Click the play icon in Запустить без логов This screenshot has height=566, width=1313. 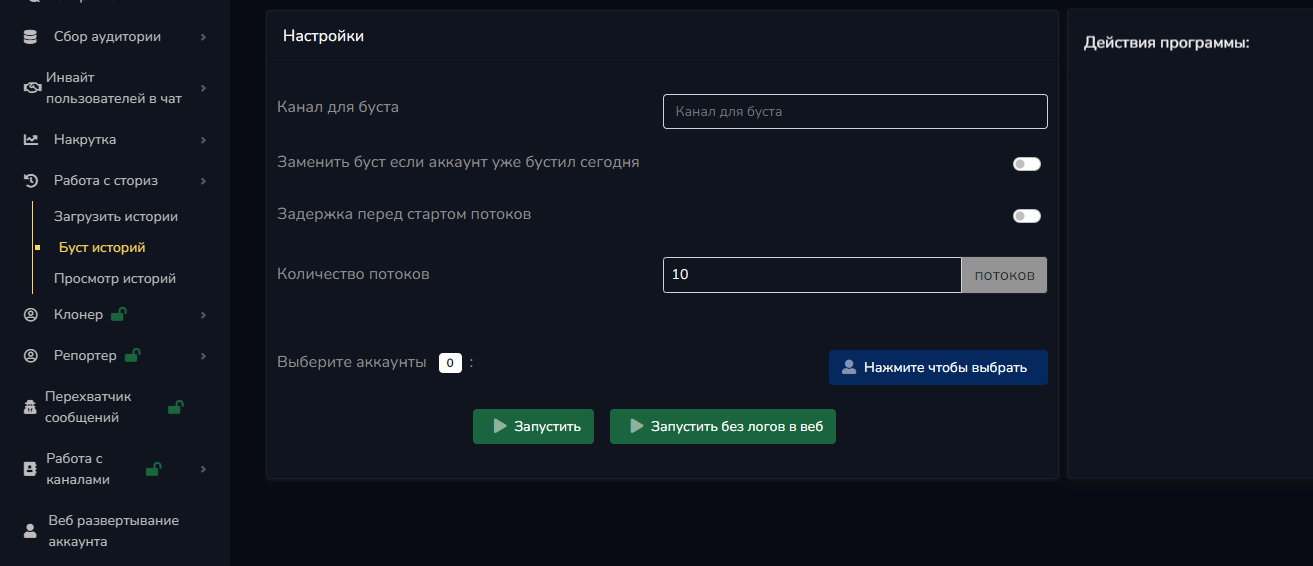(636, 426)
